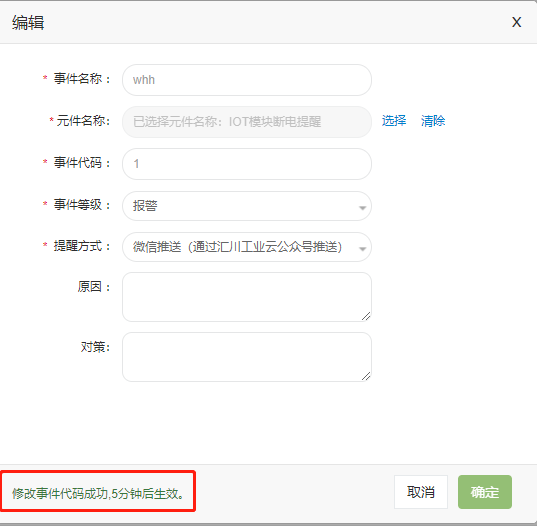Expand the 提醒方式 dropdown showing 微信推送
This screenshot has width=537, height=526.
tap(247, 247)
